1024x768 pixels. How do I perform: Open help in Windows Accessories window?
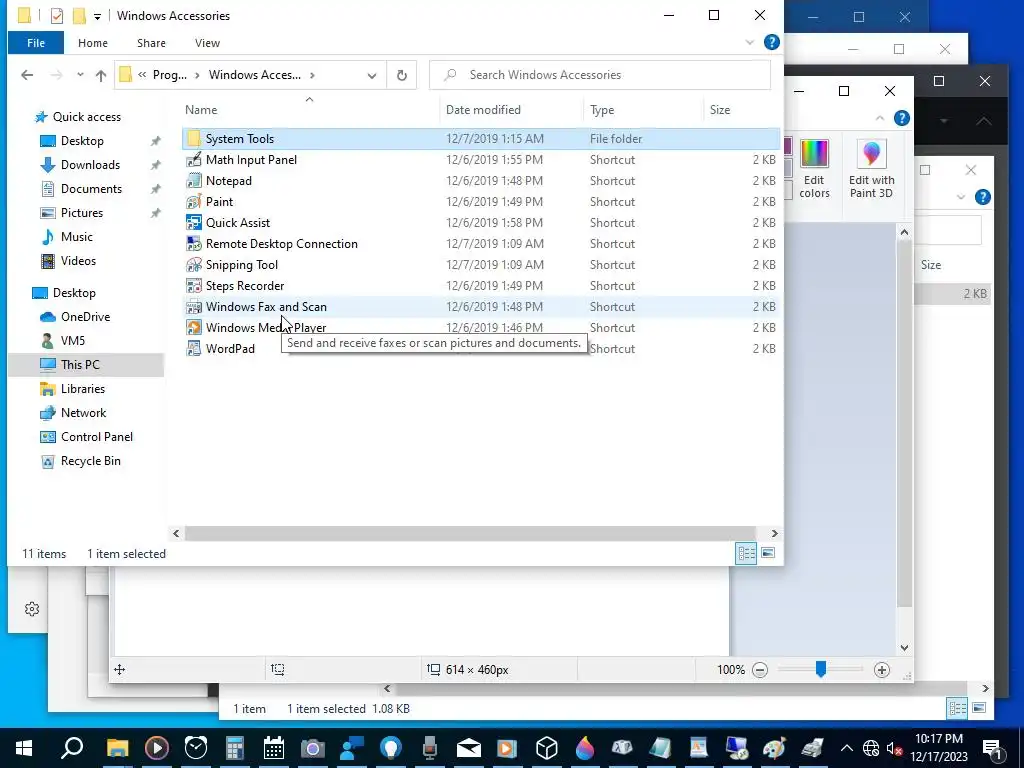pyautogui.click(x=771, y=42)
